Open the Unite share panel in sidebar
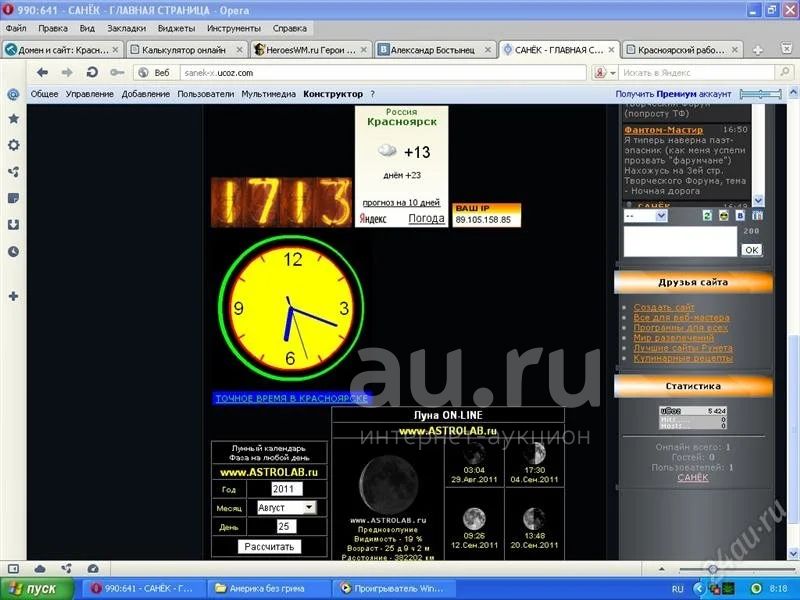 [14, 172]
